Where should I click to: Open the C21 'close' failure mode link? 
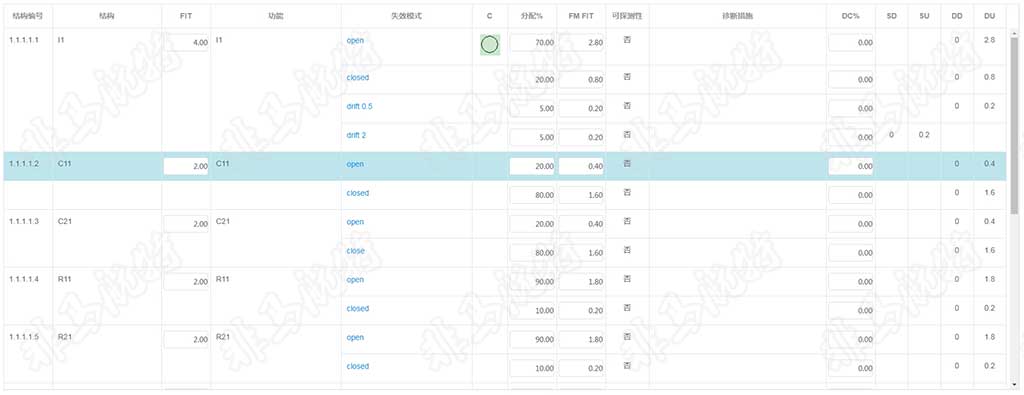pos(356,251)
